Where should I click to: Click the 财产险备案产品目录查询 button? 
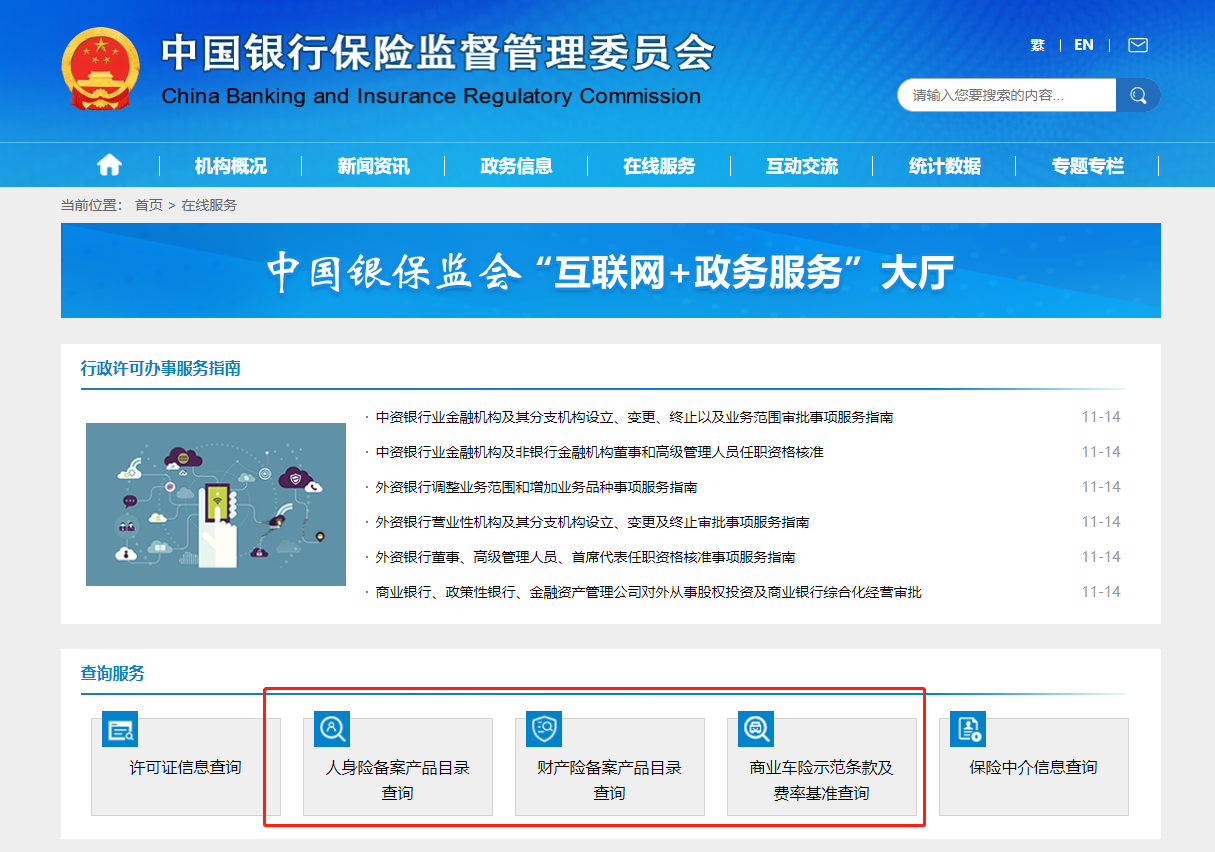(610, 767)
